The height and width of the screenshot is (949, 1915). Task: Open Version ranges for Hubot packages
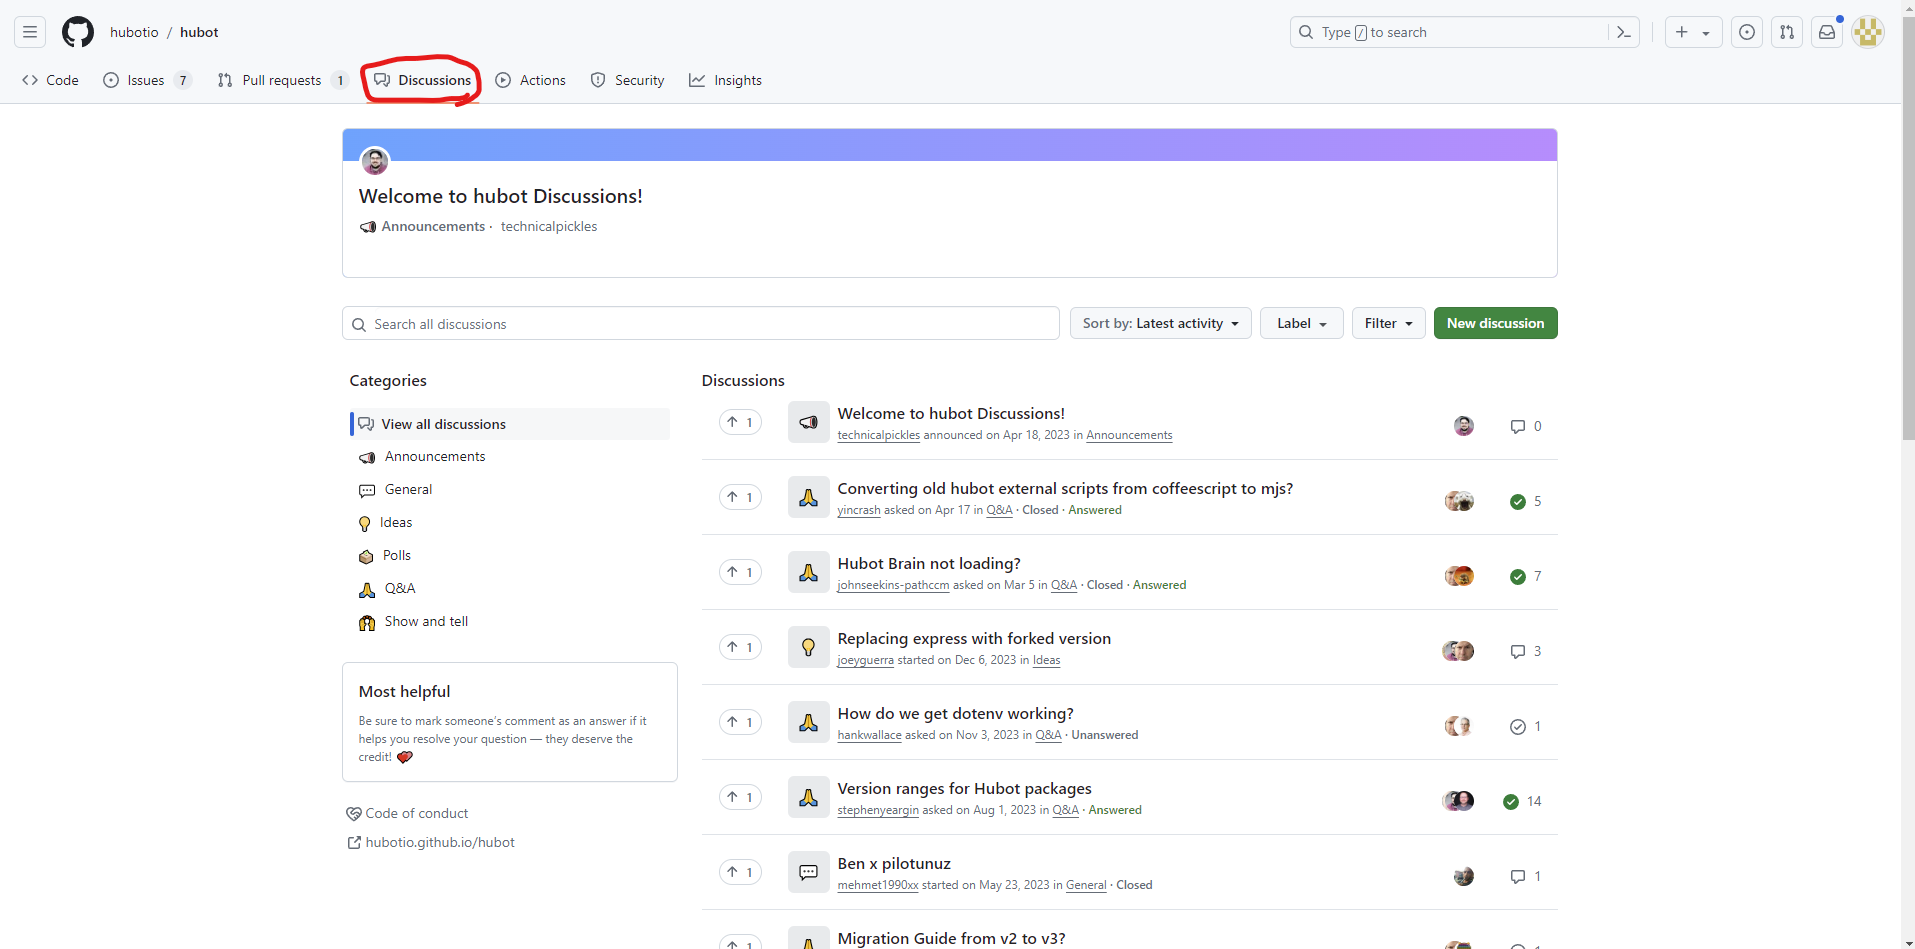964,788
